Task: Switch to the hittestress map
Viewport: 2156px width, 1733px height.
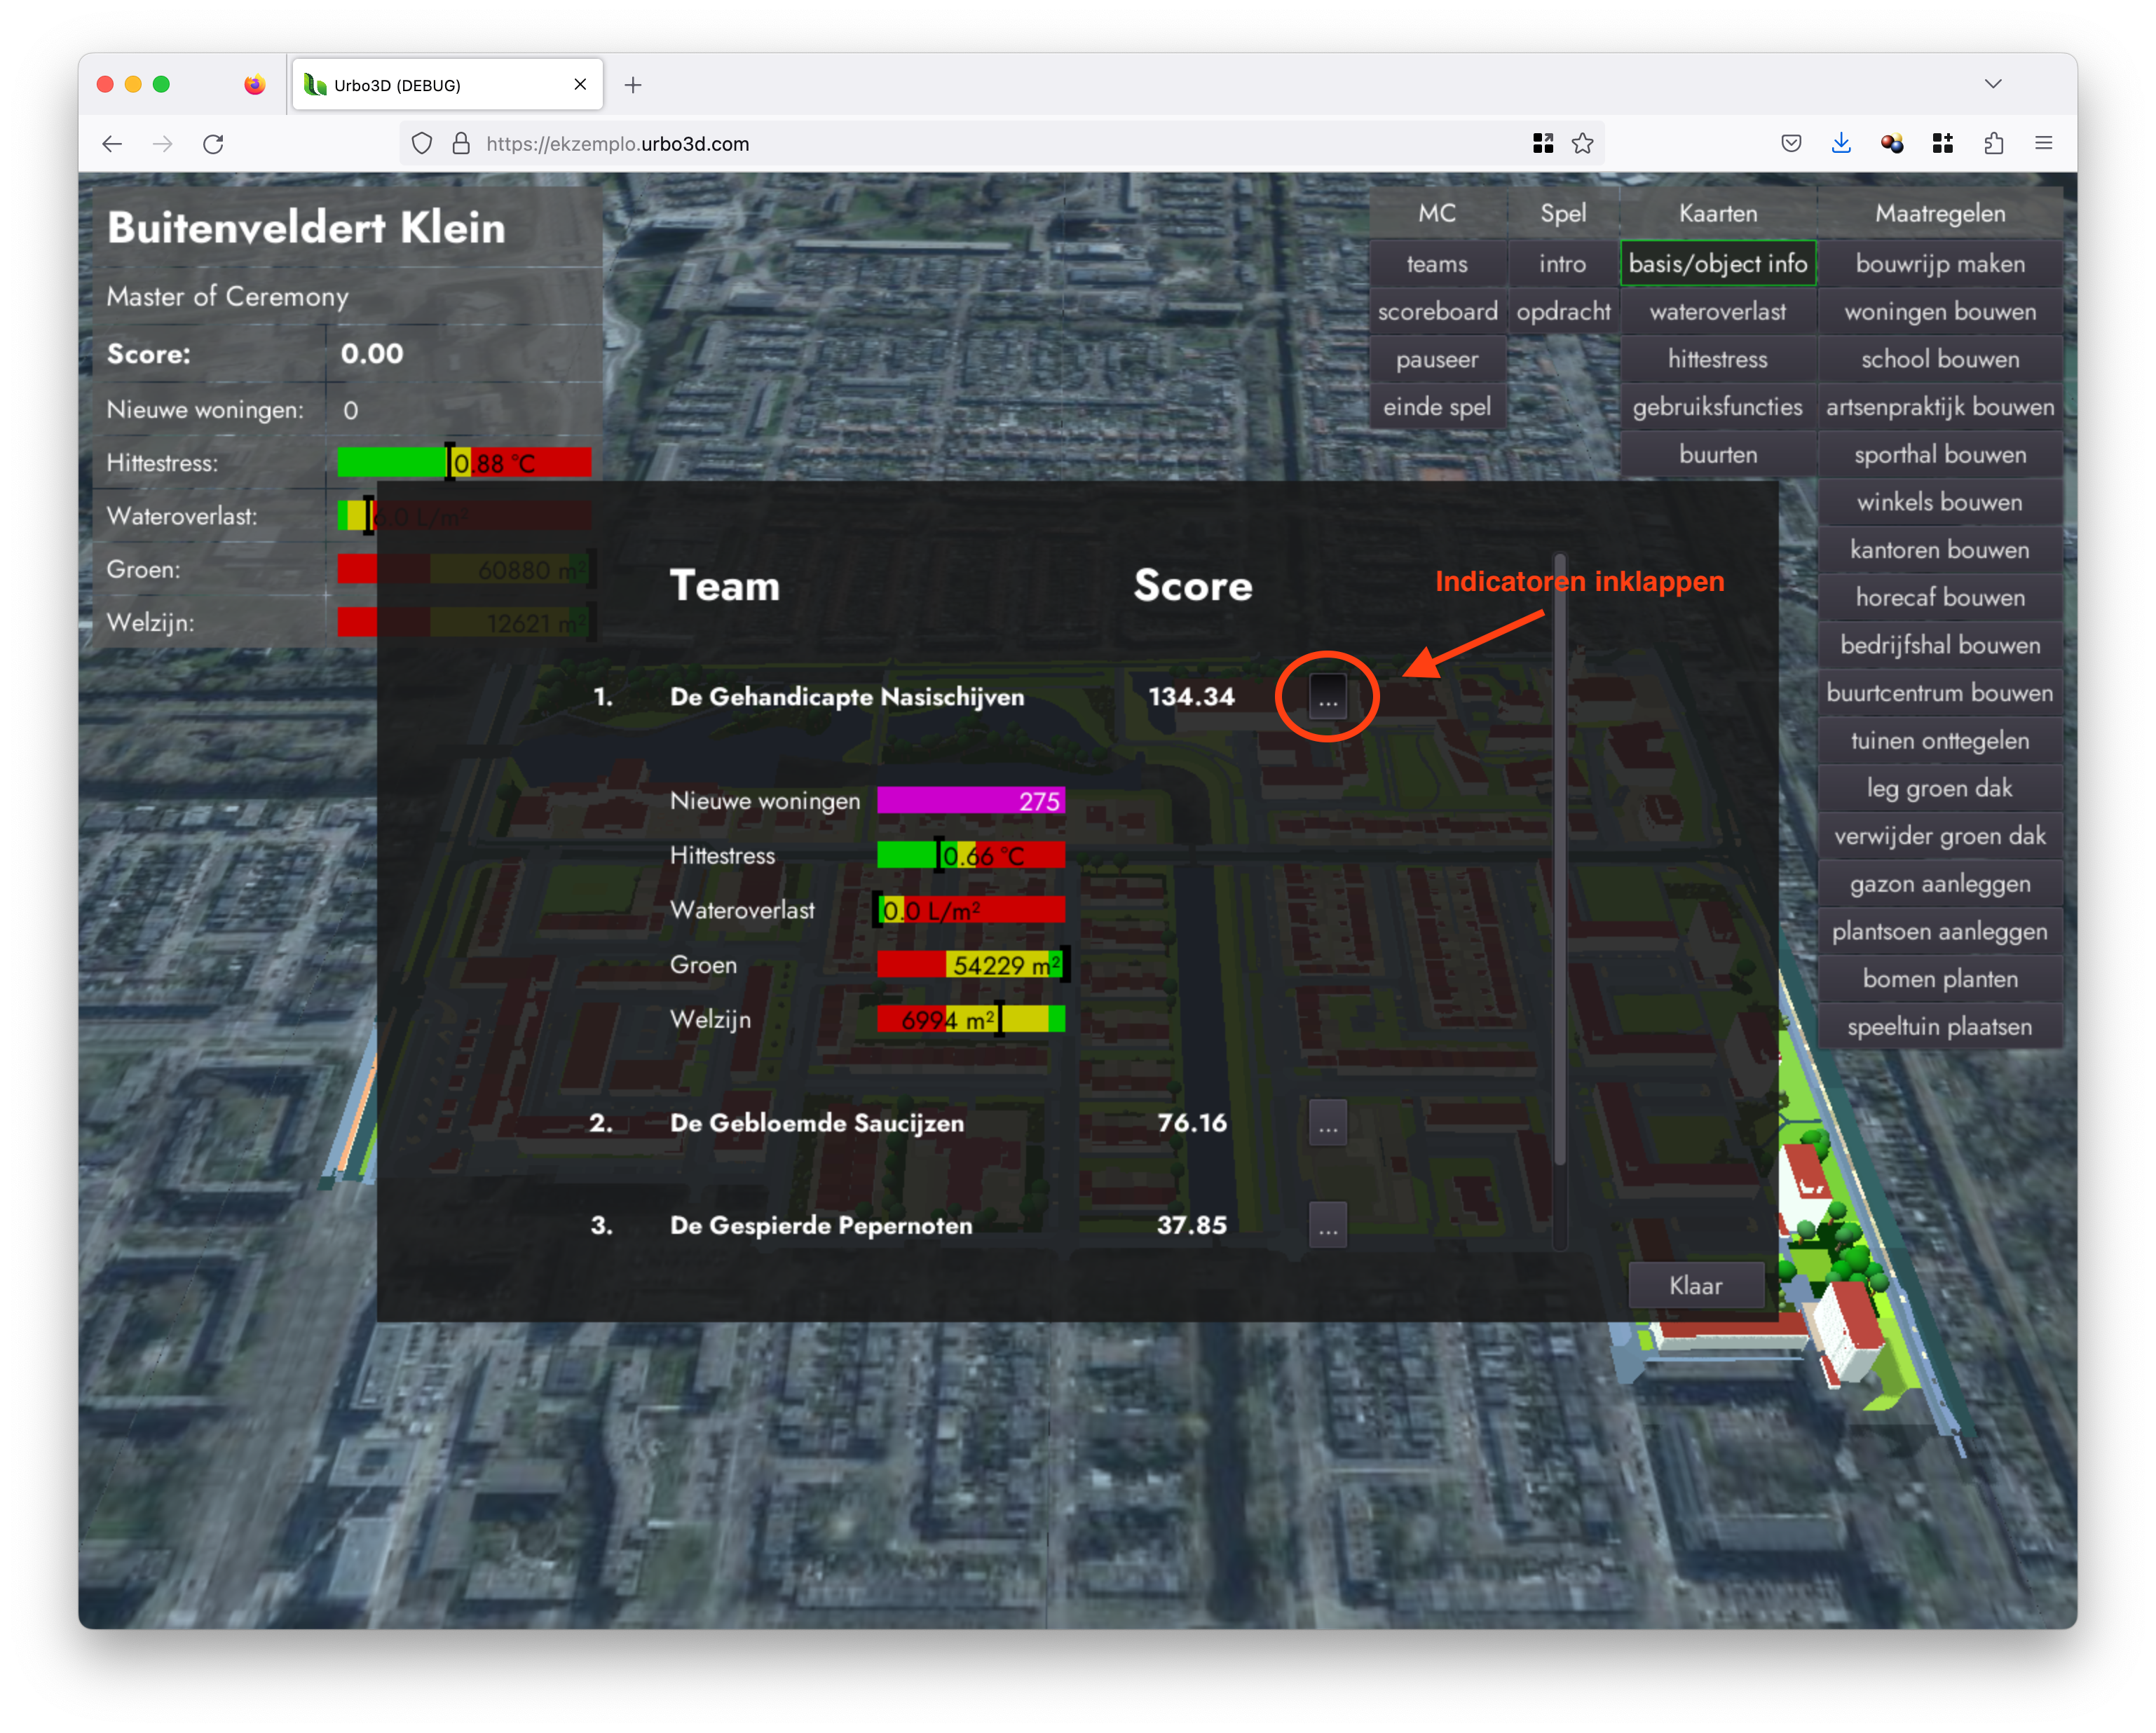Action: [x=1718, y=360]
